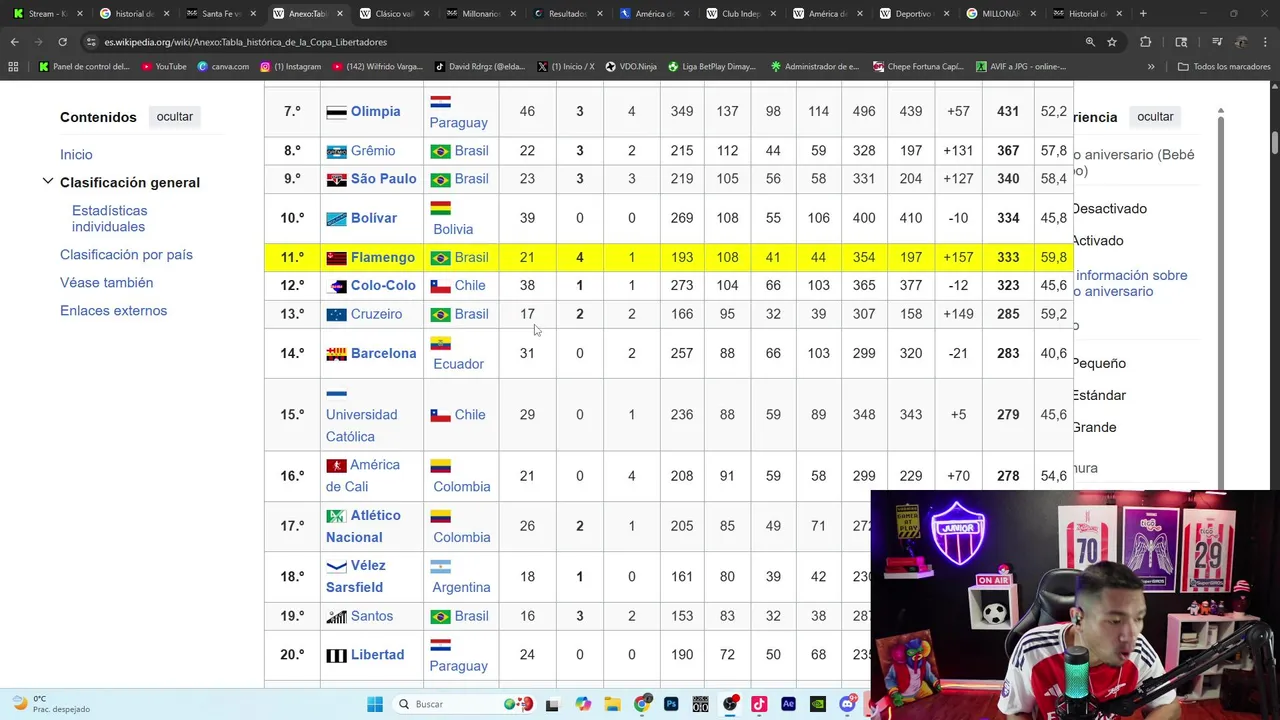Open the canva.com bookmark
The height and width of the screenshot is (720, 1280).
pyautogui.click(x=223, y=66)
